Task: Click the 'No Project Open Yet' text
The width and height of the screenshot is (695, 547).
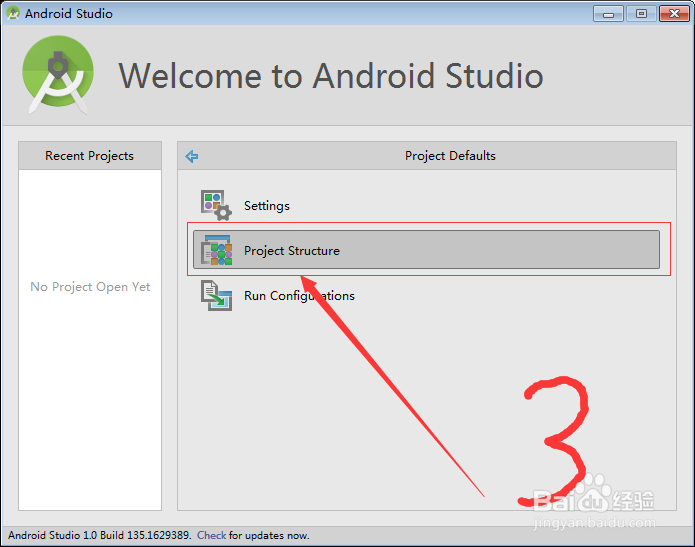Action: coord(90,287)
